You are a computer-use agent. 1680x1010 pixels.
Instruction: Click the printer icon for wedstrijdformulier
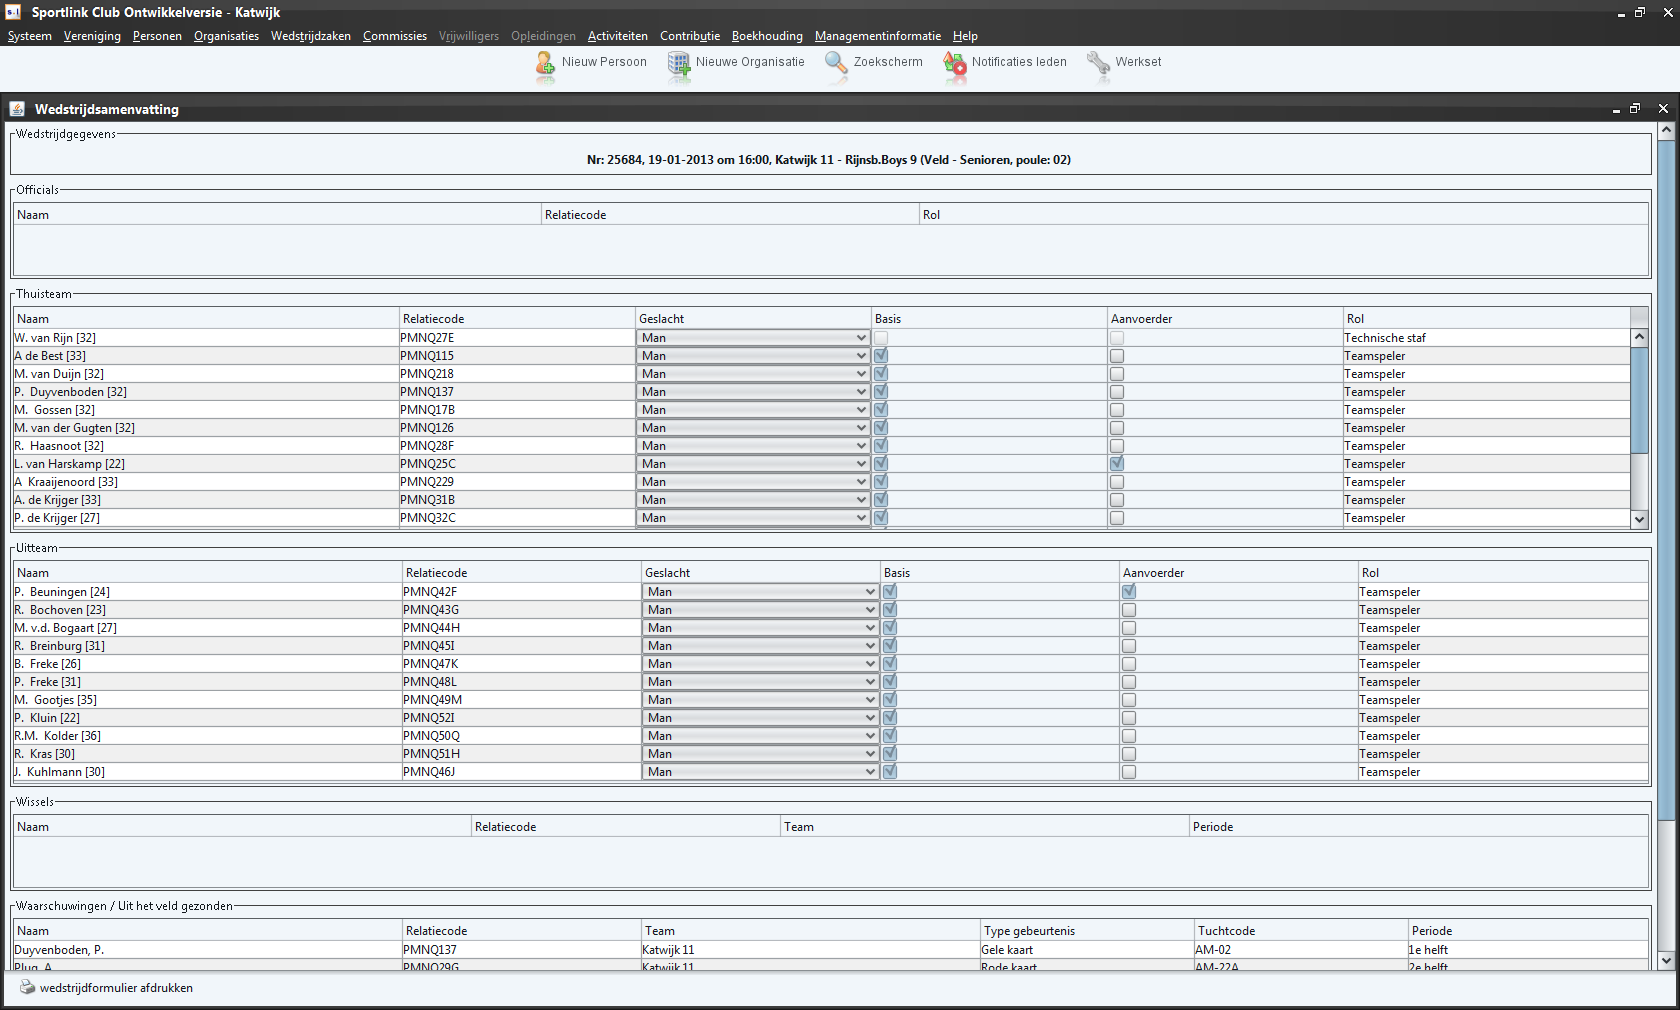pyautogui.click(x=28, y=988)
